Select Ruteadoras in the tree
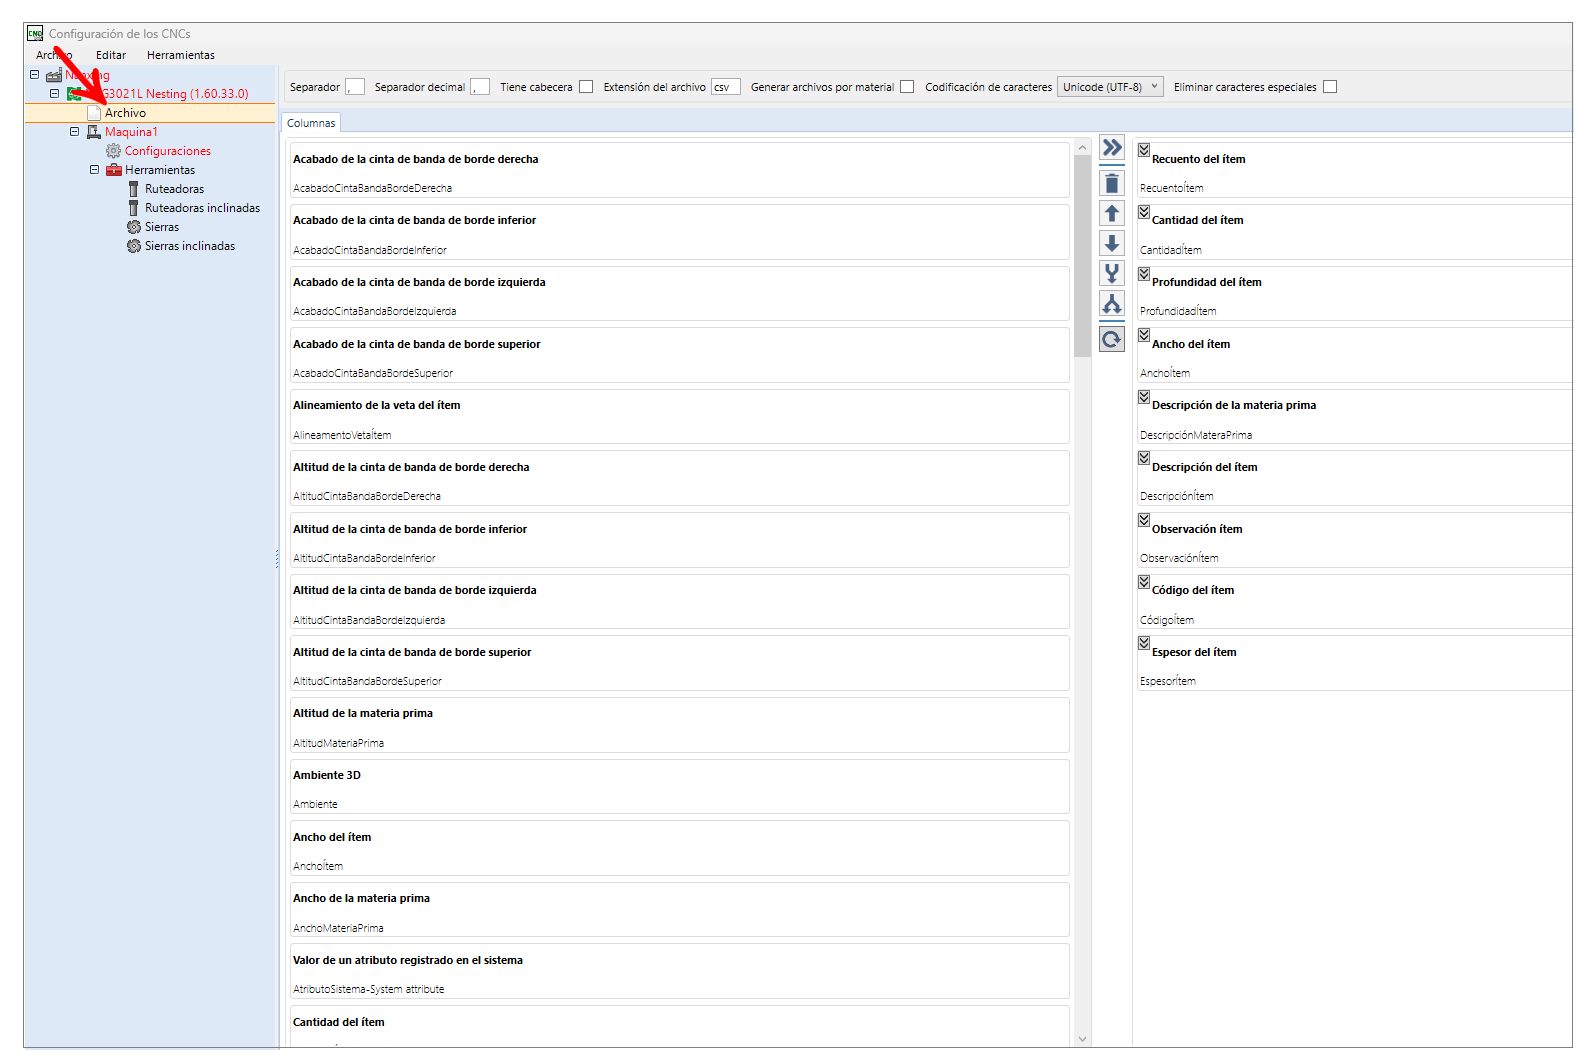The image size is (1594, 1064). click(x=174, y=189)
